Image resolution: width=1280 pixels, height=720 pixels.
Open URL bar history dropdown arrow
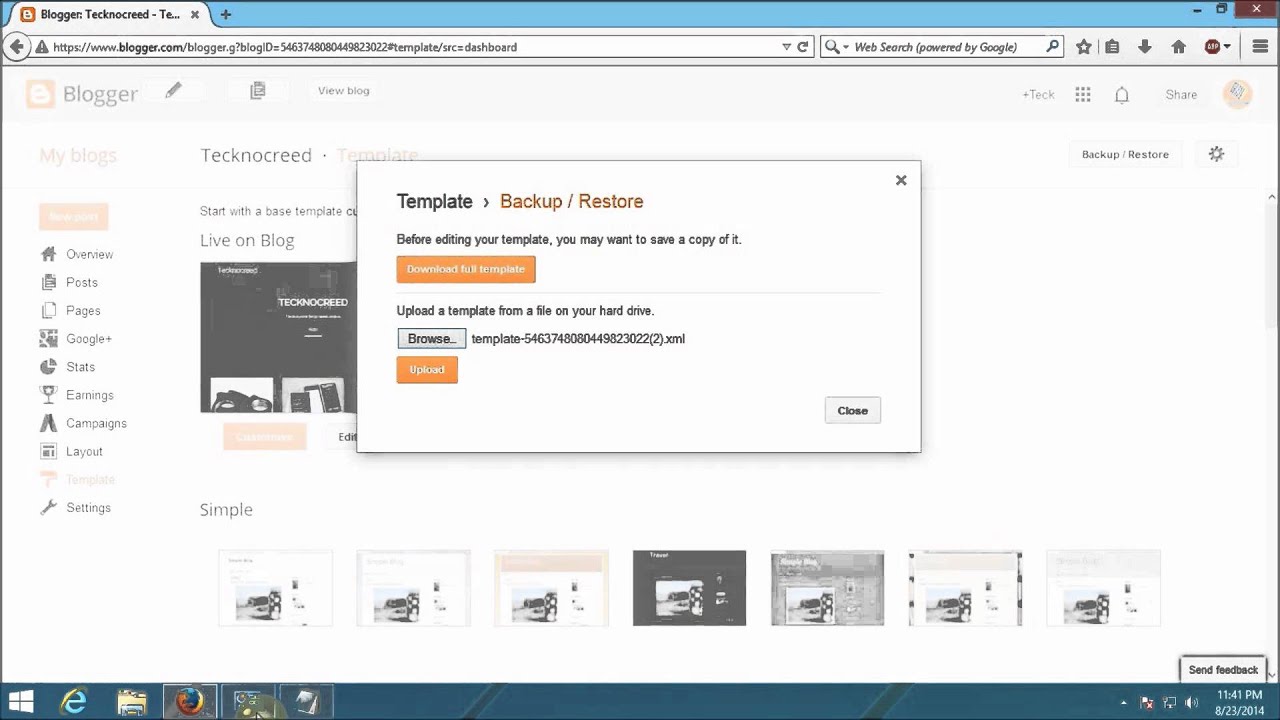click(786, 47)
